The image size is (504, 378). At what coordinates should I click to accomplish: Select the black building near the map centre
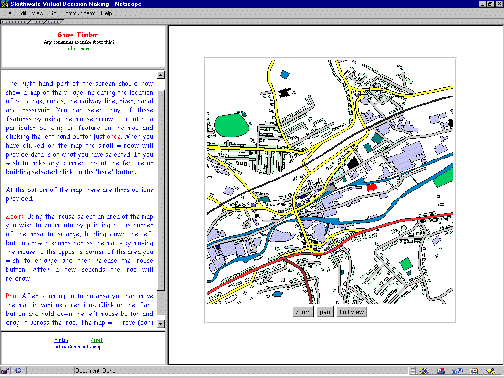tap(353, 163)
